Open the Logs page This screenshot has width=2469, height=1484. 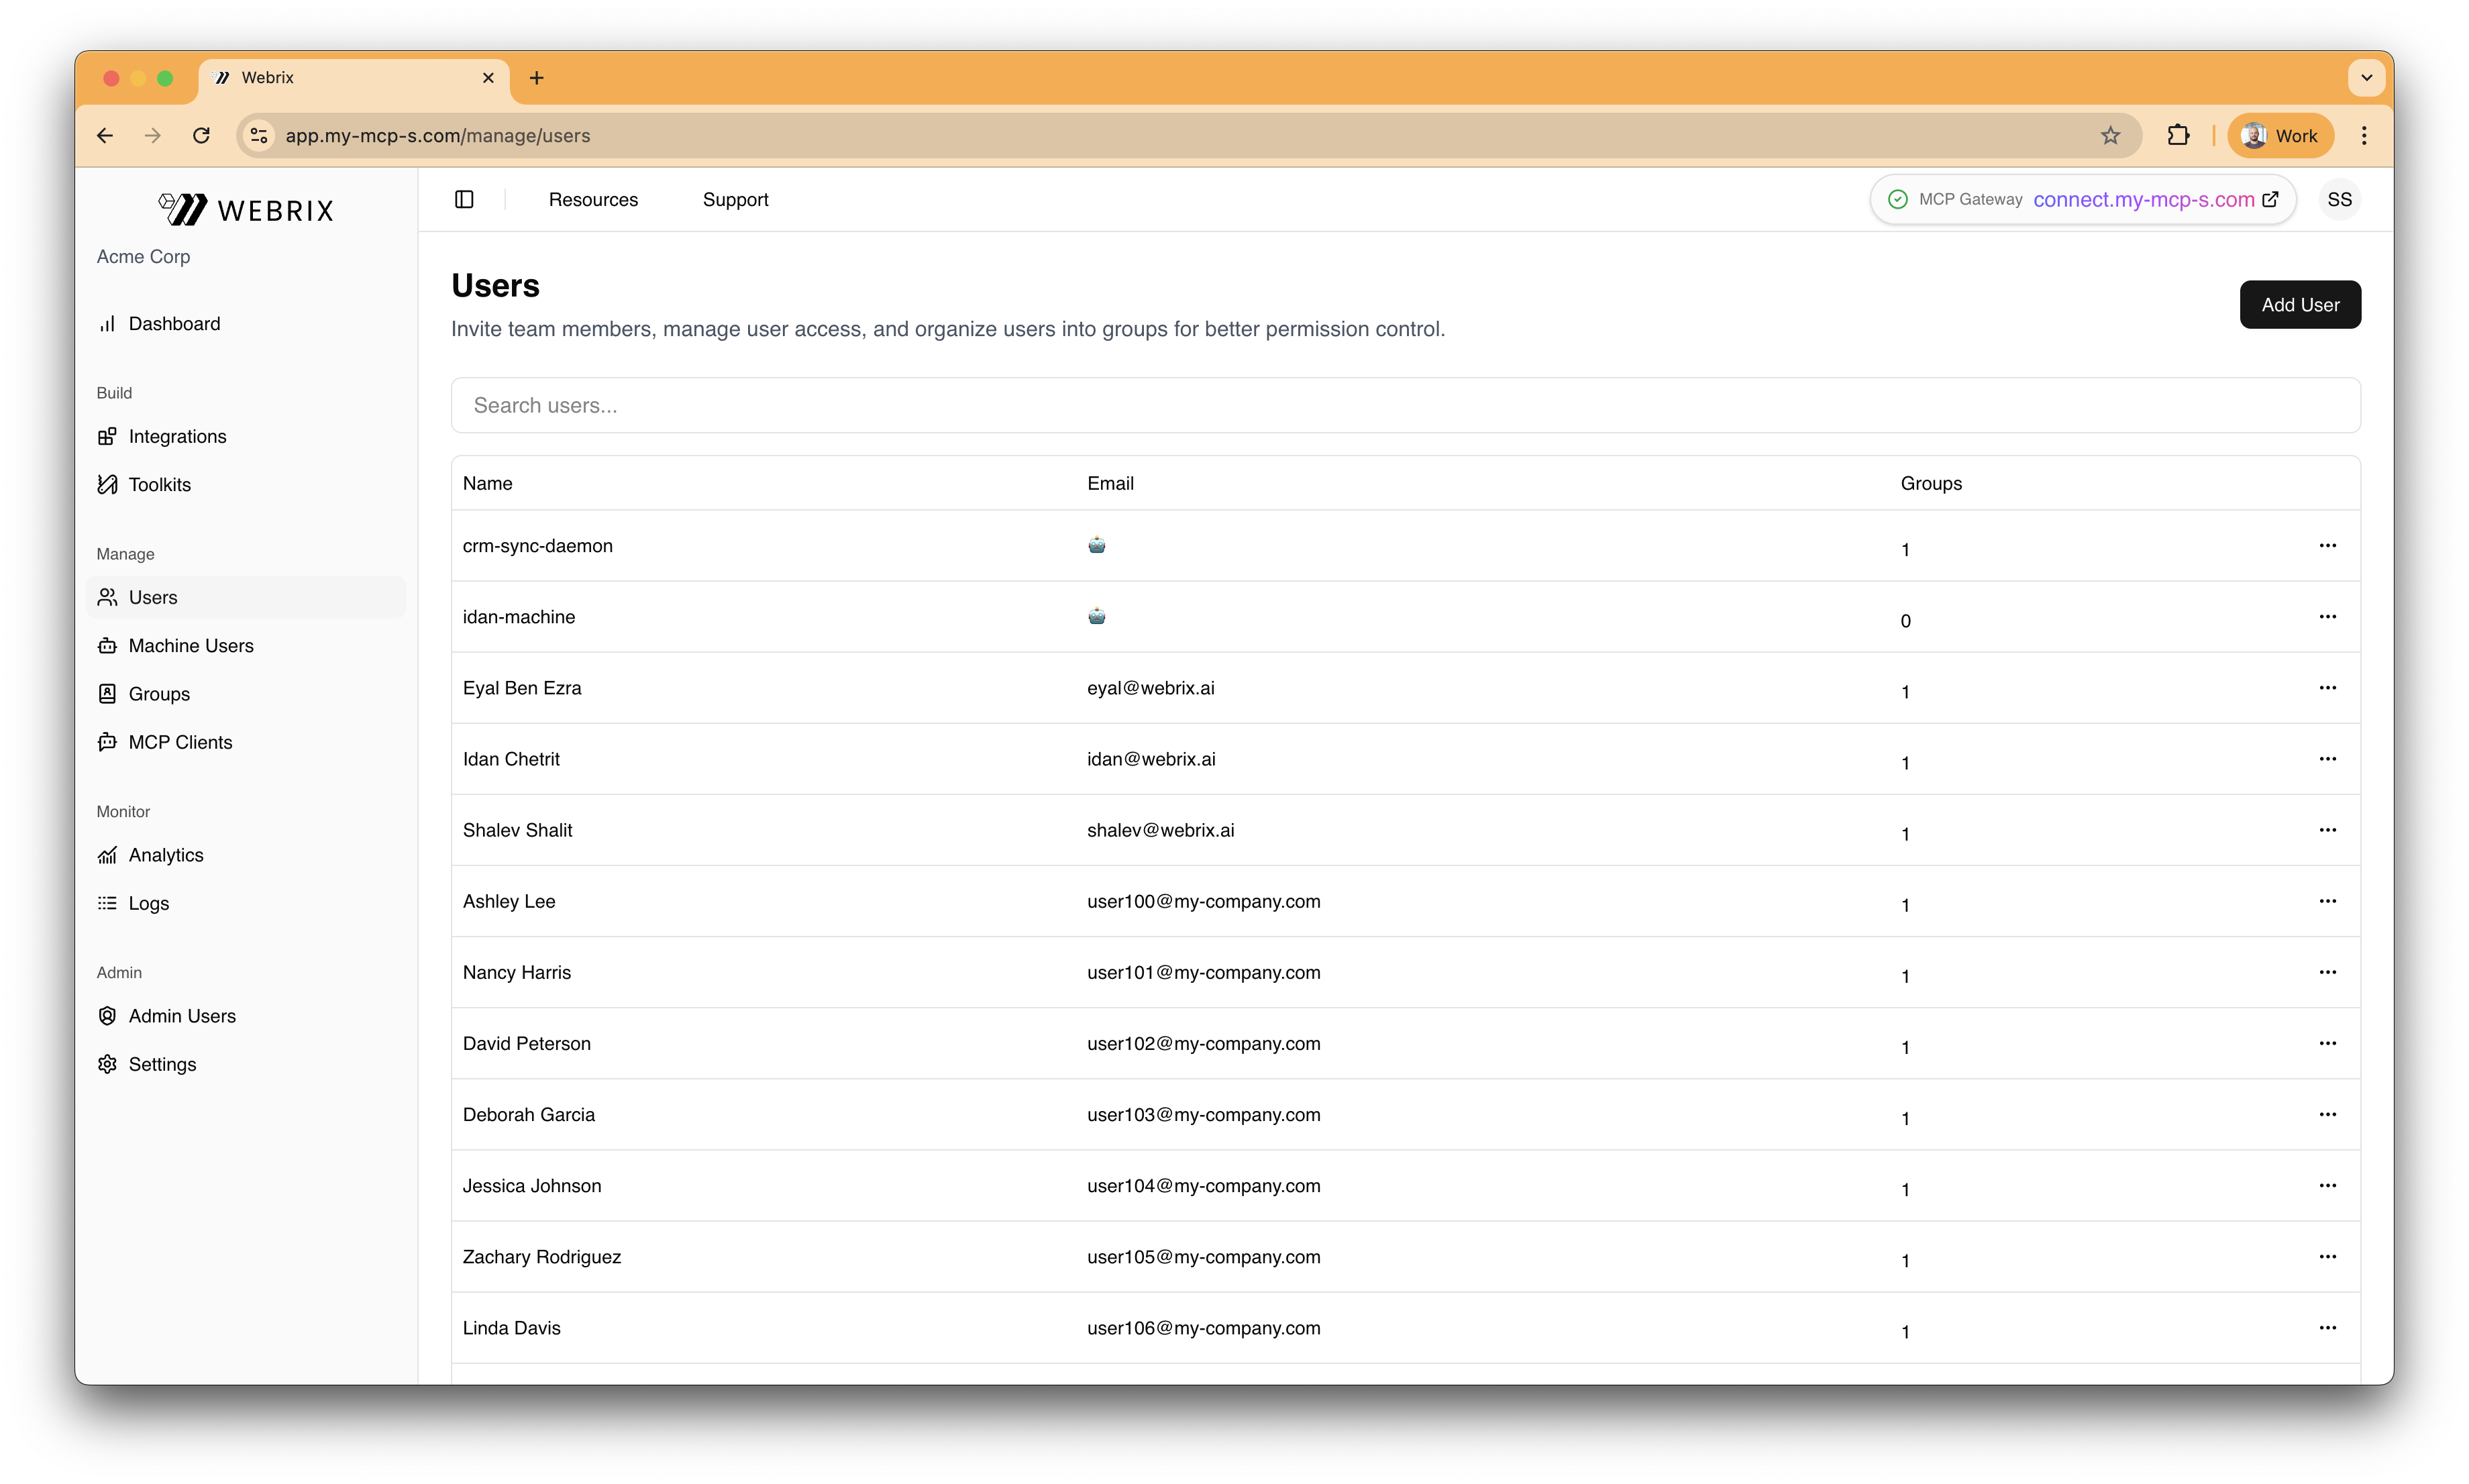(148, 903)
